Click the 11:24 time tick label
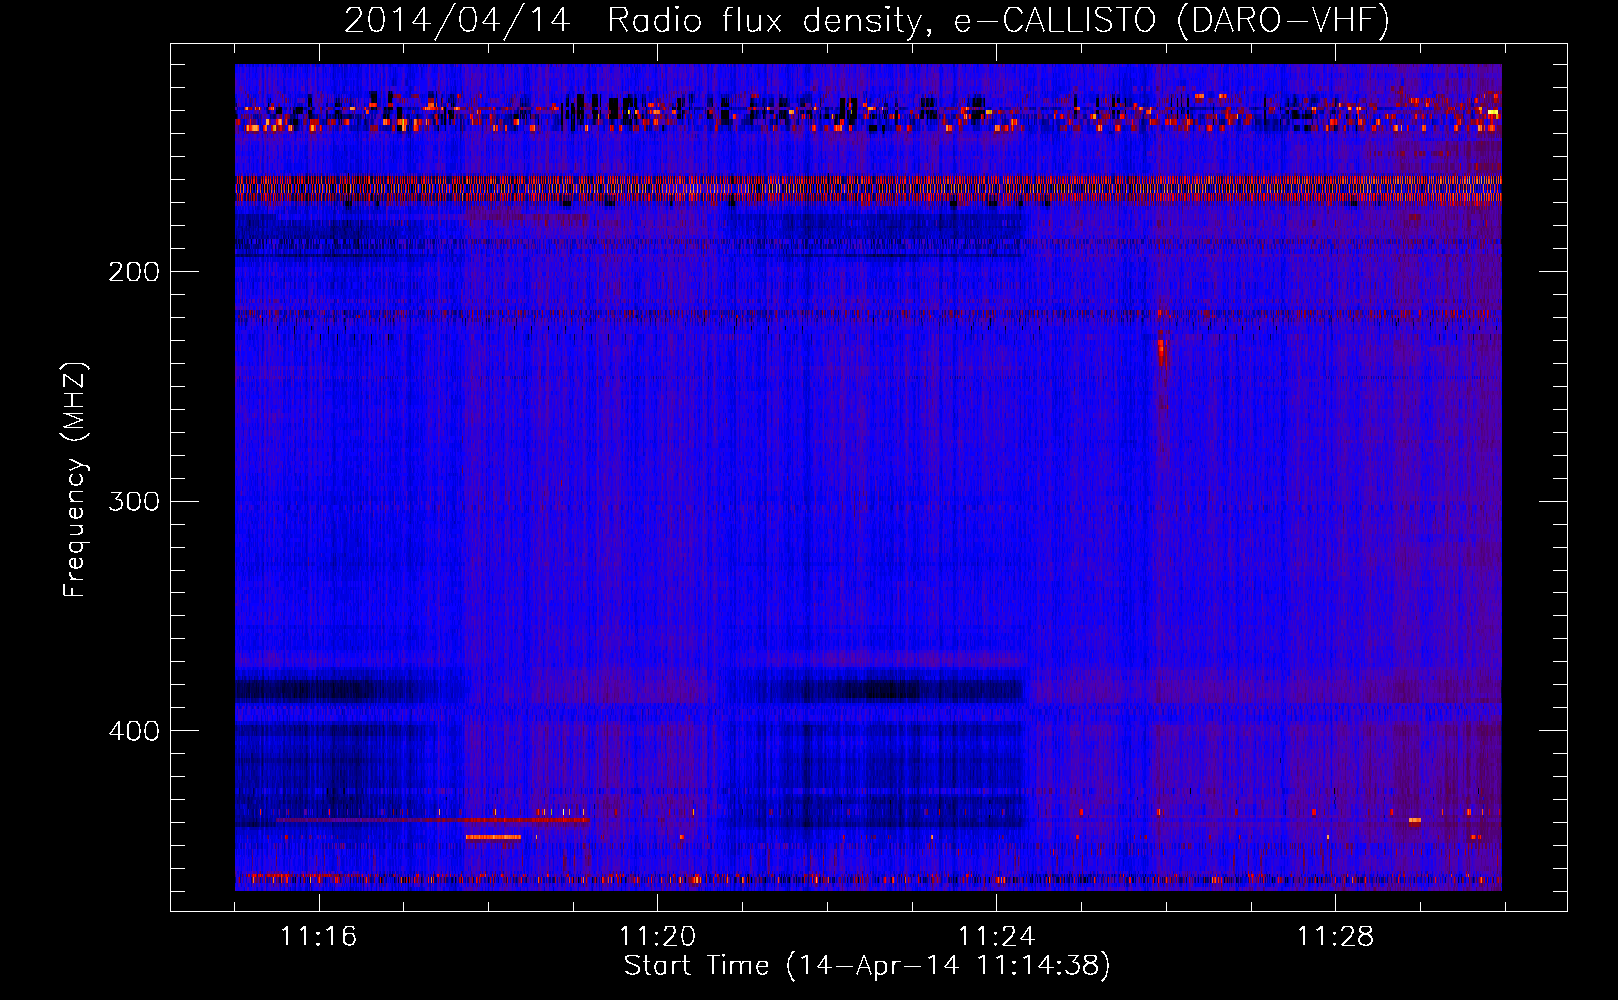Screen dimensions: 1618x1000 pos(996,937)
